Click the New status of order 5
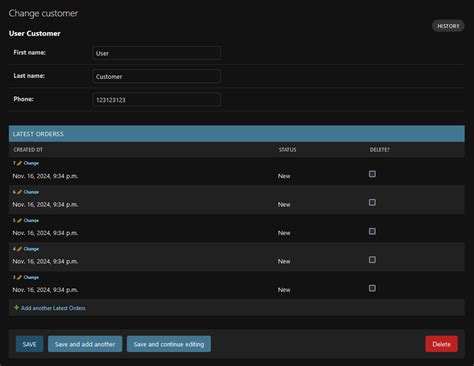The height and width of the screenshot is (366, 474). [x=284, y=233]
